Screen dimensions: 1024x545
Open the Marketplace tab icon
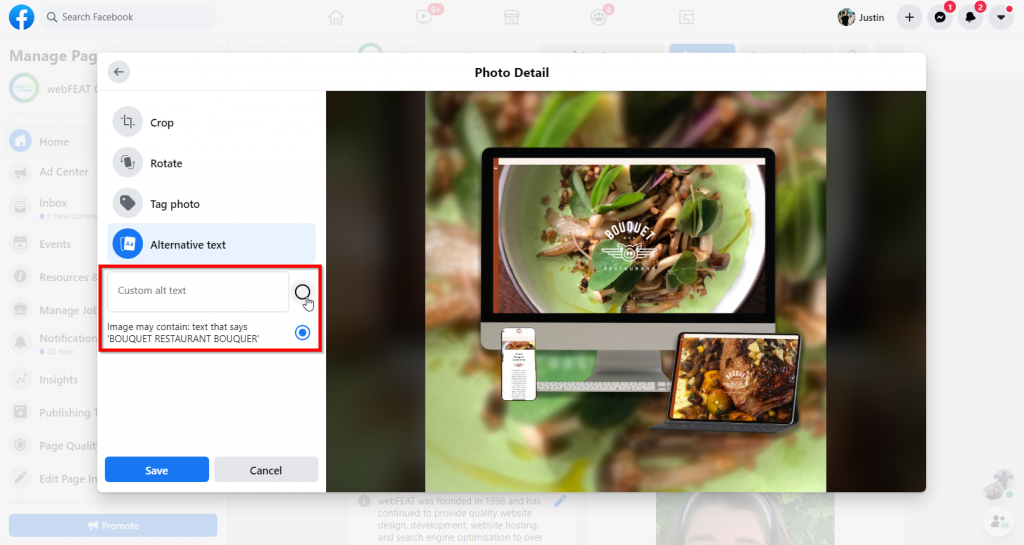pos(511,17)
